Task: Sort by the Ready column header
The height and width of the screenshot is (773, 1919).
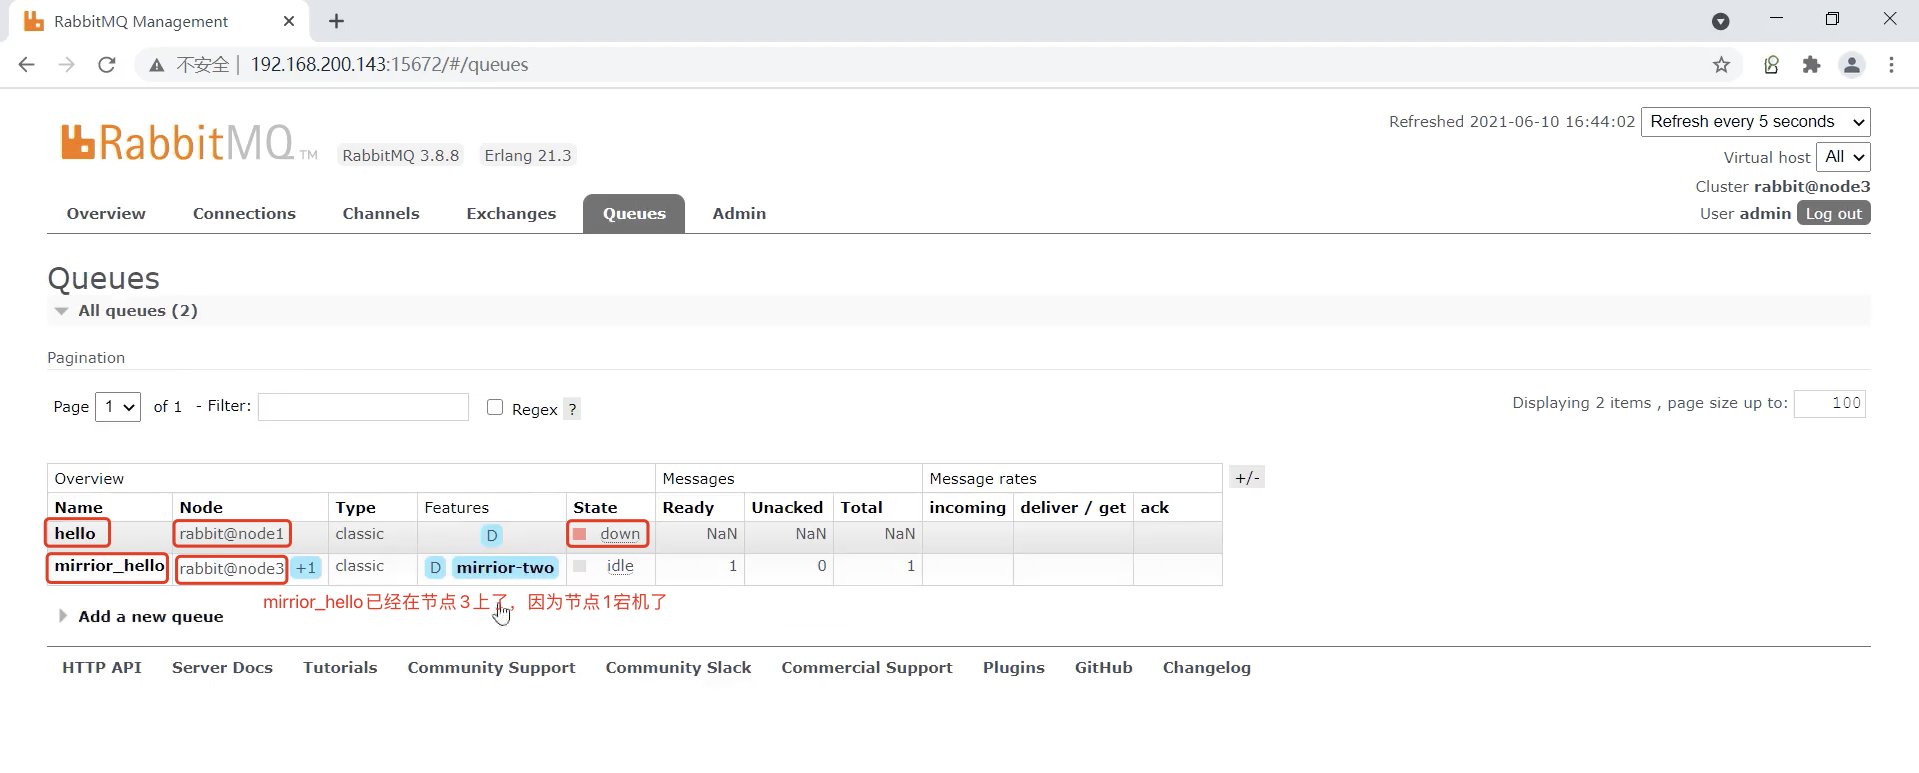Action: point(688,508)
